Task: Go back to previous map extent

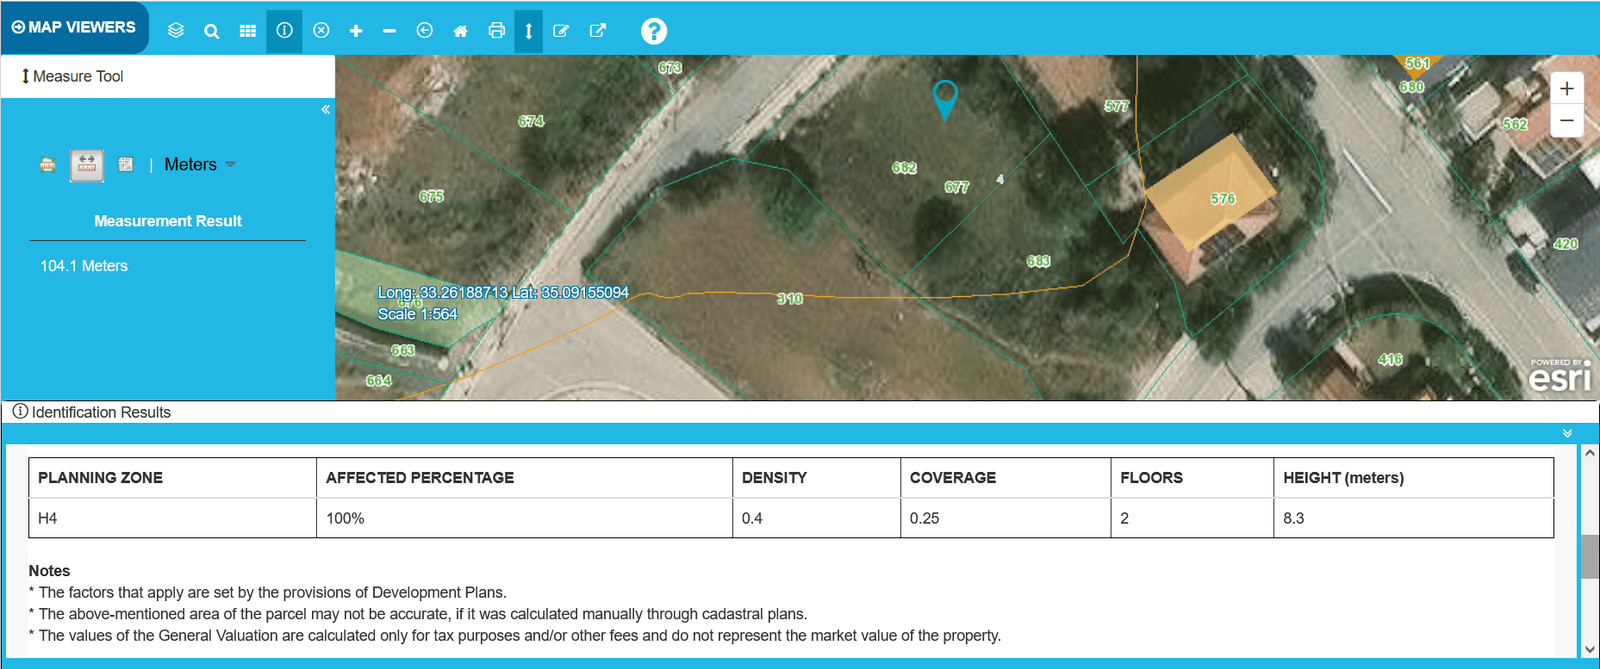Action: tap(424, 31)
